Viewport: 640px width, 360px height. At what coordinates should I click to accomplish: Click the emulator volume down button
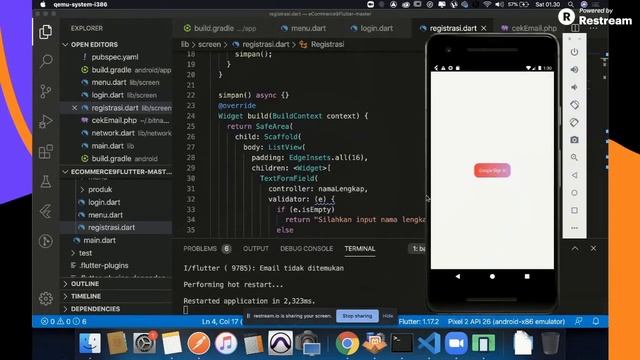(x=574, y=87)
